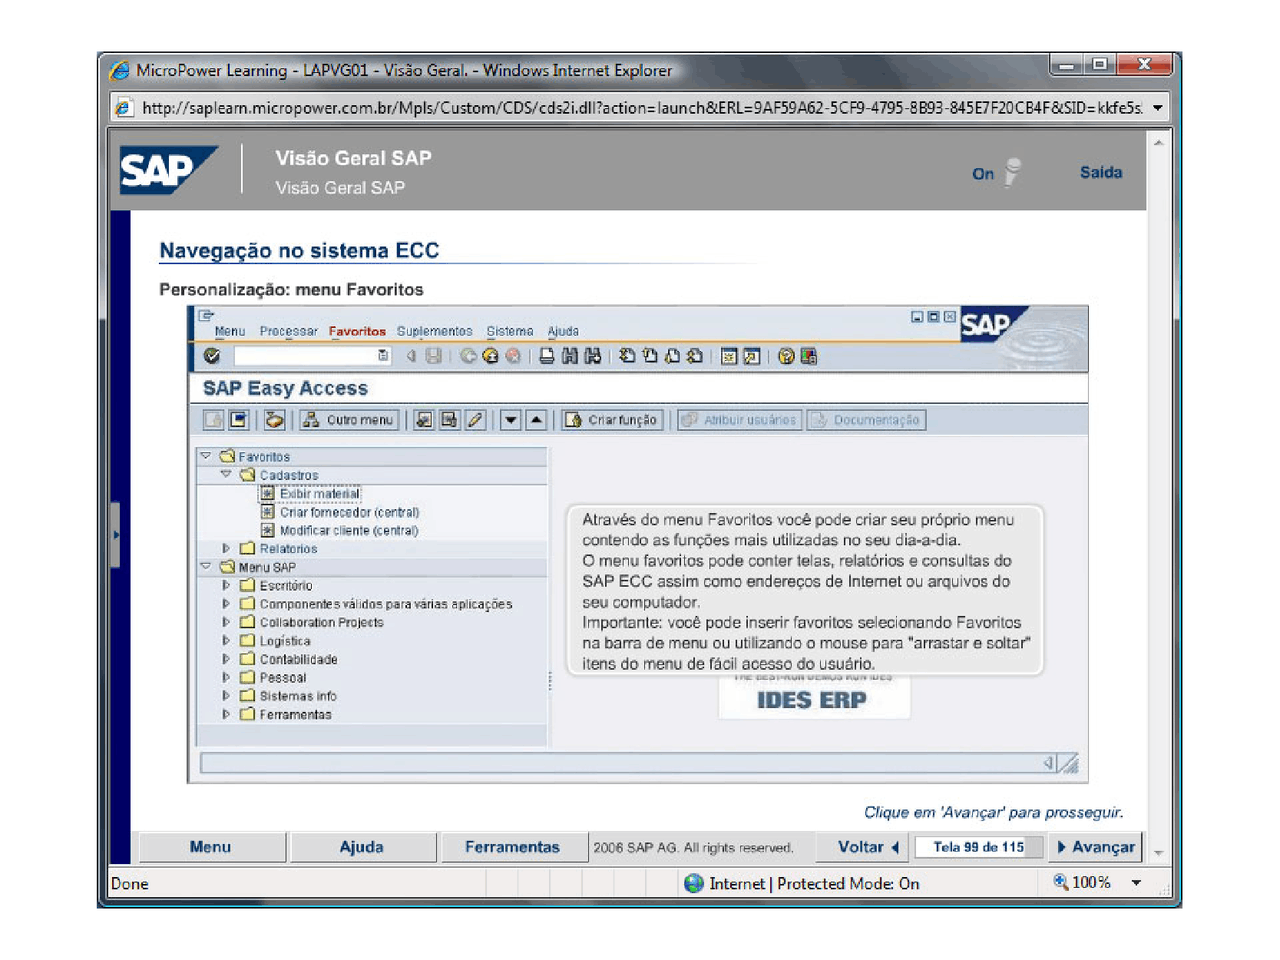Select the pencil edit icon in application toolbar
Viewport: 1280px width, 960px height.
(477, 420)
